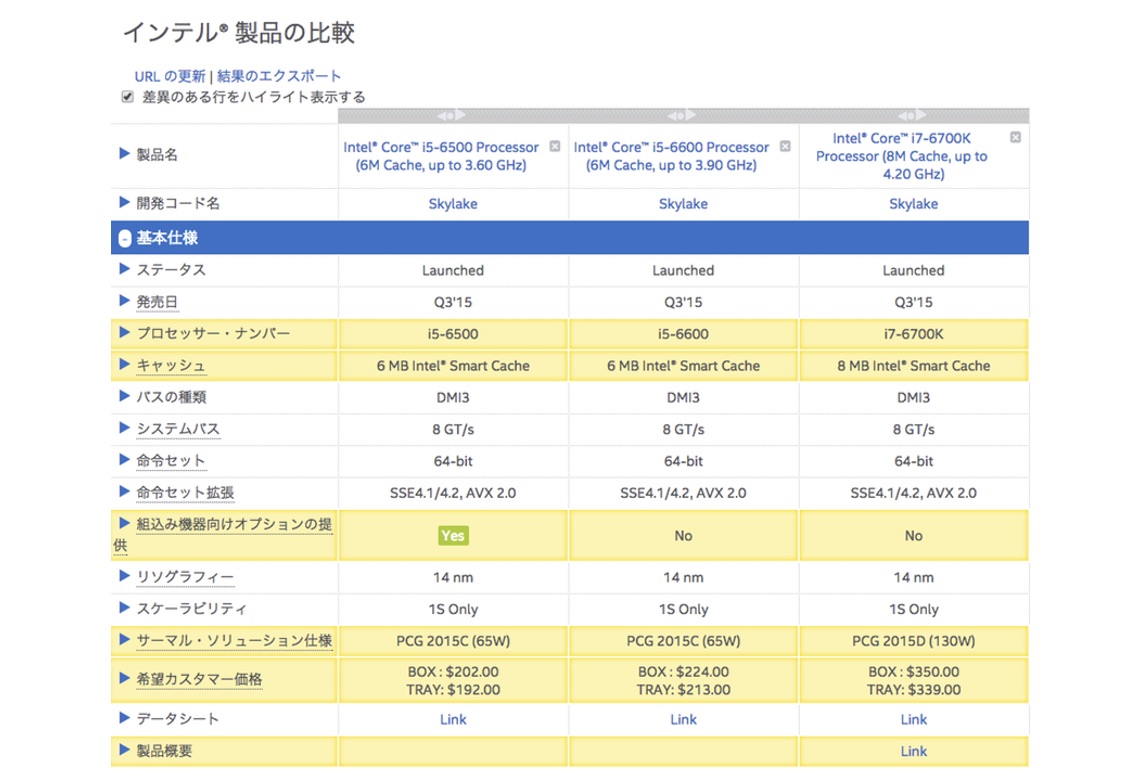
Task: Open 製品概要 Link for i7-6700K
Action: [x=913, y=752]
